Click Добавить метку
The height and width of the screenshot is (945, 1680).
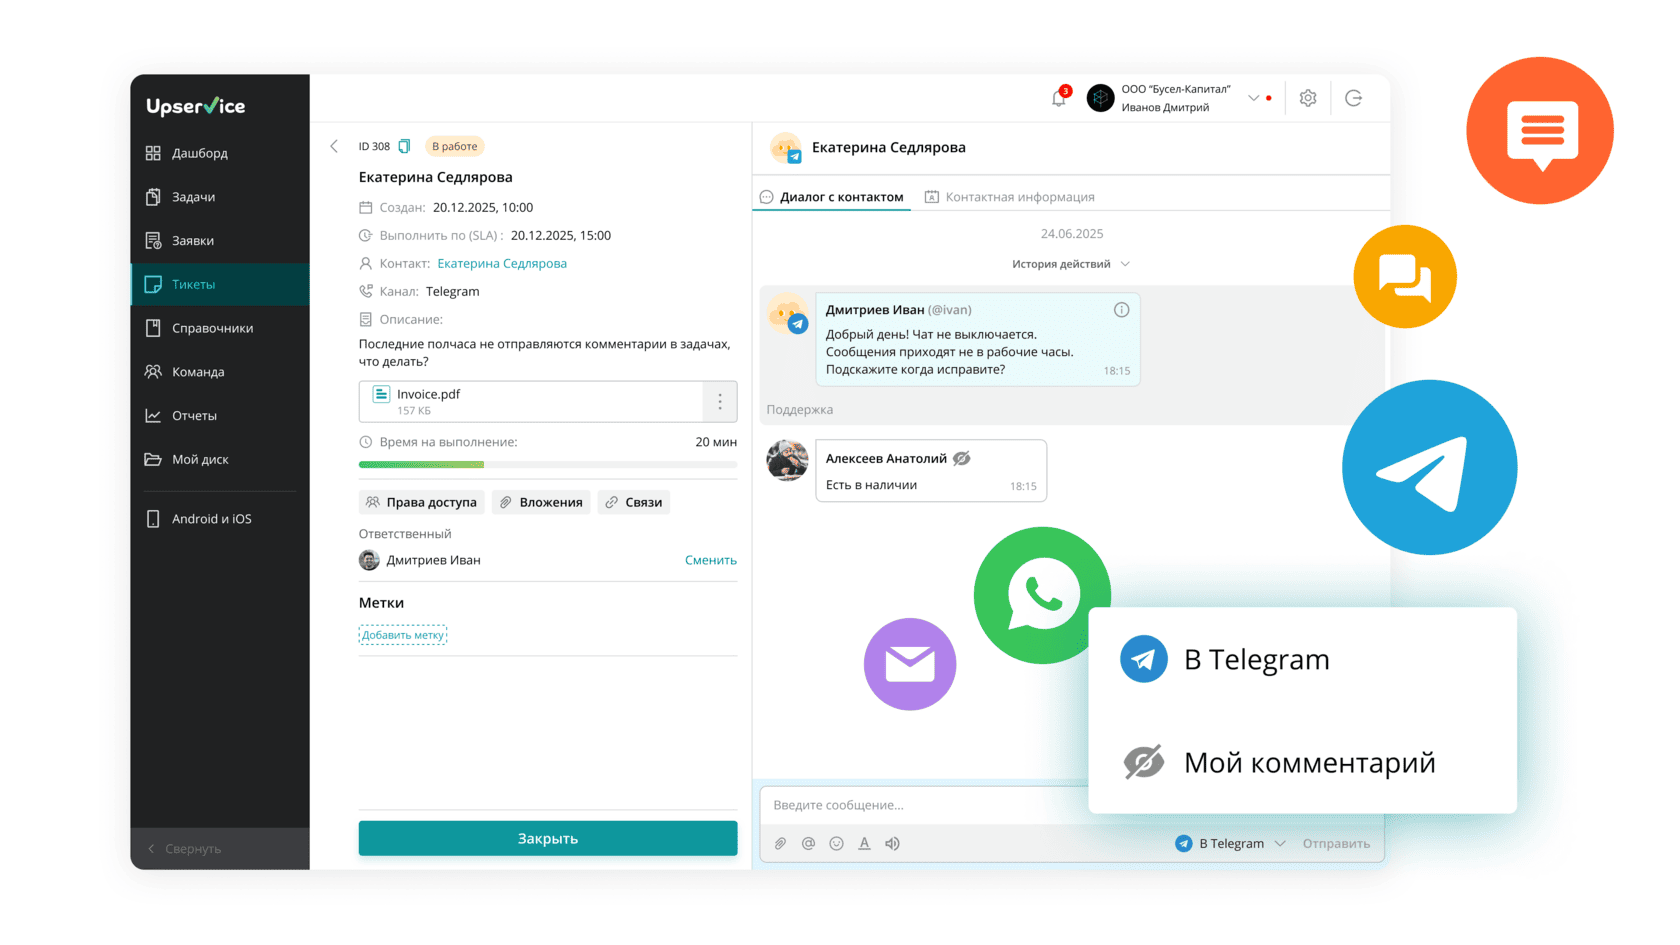(x=403, y=635)
